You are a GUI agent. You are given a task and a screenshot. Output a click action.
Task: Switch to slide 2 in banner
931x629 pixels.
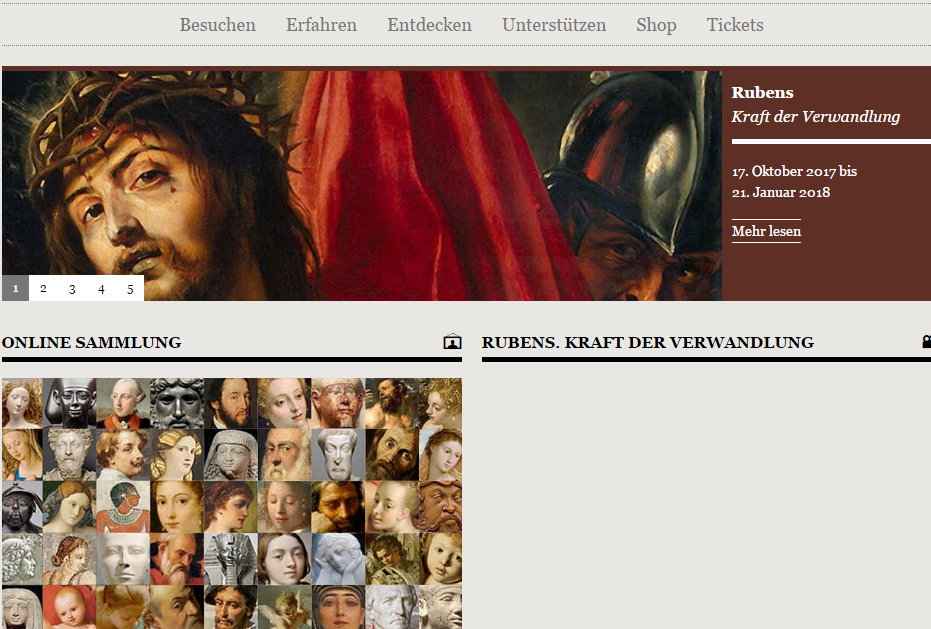pos(43,289)
